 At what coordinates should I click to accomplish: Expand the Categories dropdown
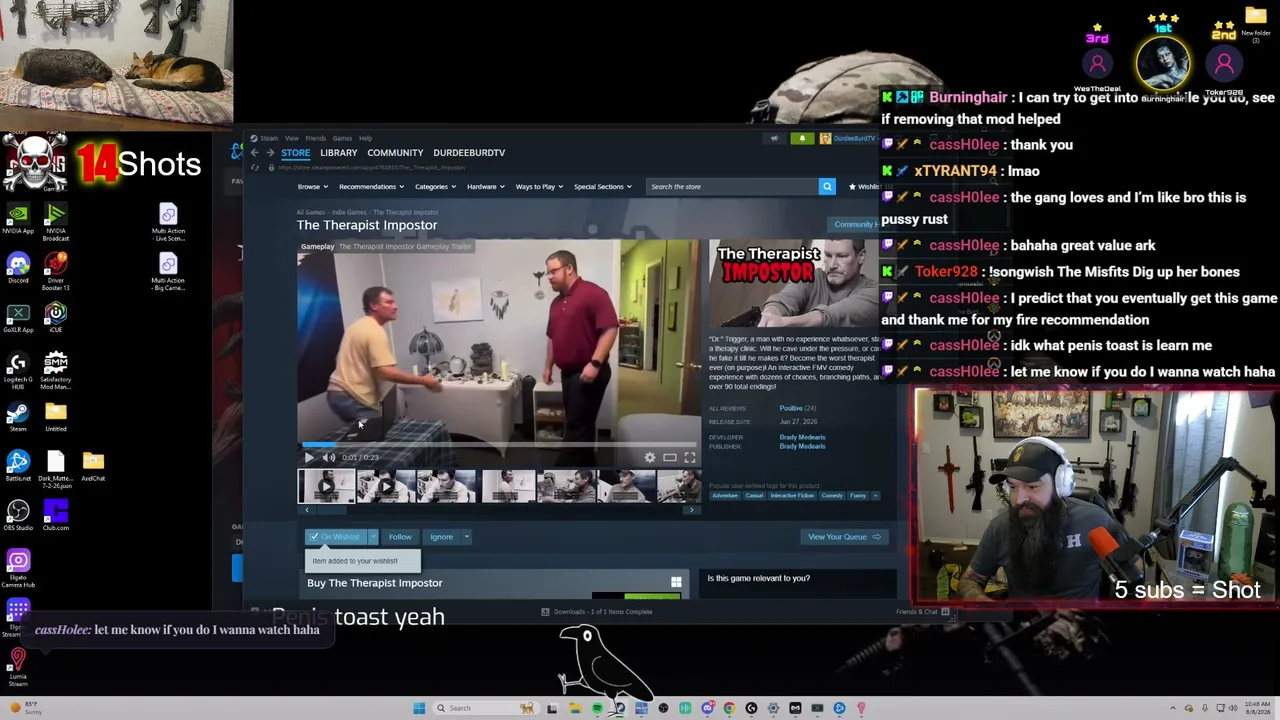coord(435,187)
